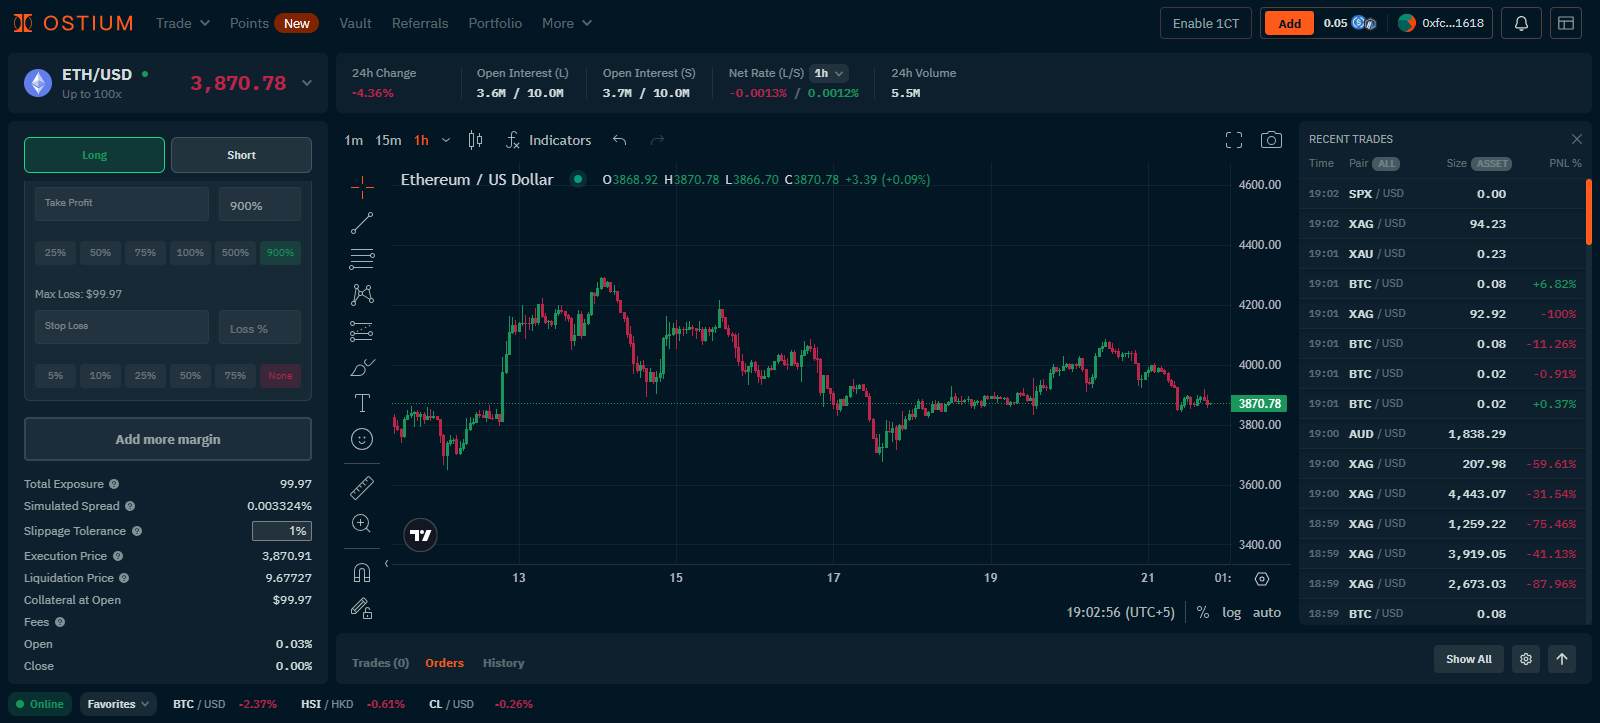Enter fullscreen chart mode
Screen dimensions: 1600x723
[x=1234, y=140]
